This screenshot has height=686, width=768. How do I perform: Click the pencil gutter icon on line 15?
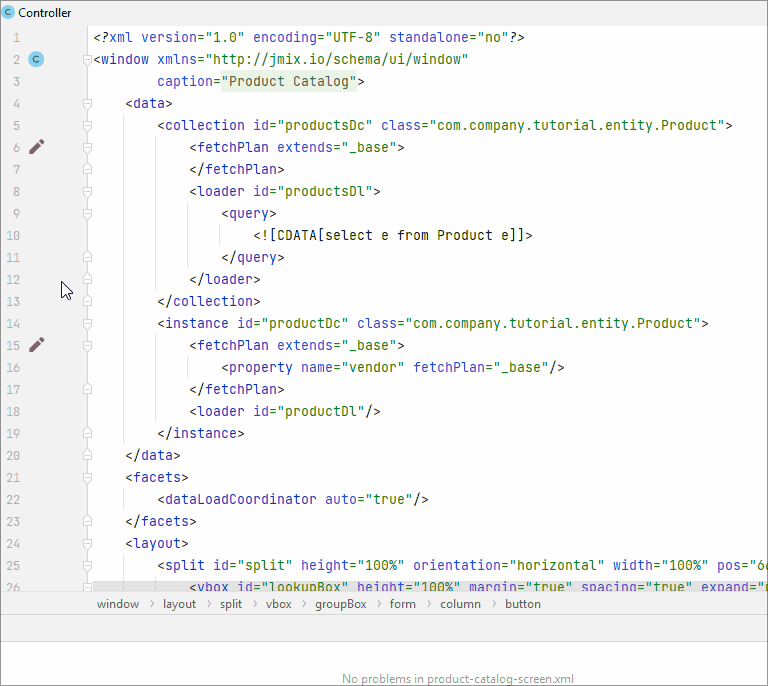pyautogui.click(x=37, y=345)
